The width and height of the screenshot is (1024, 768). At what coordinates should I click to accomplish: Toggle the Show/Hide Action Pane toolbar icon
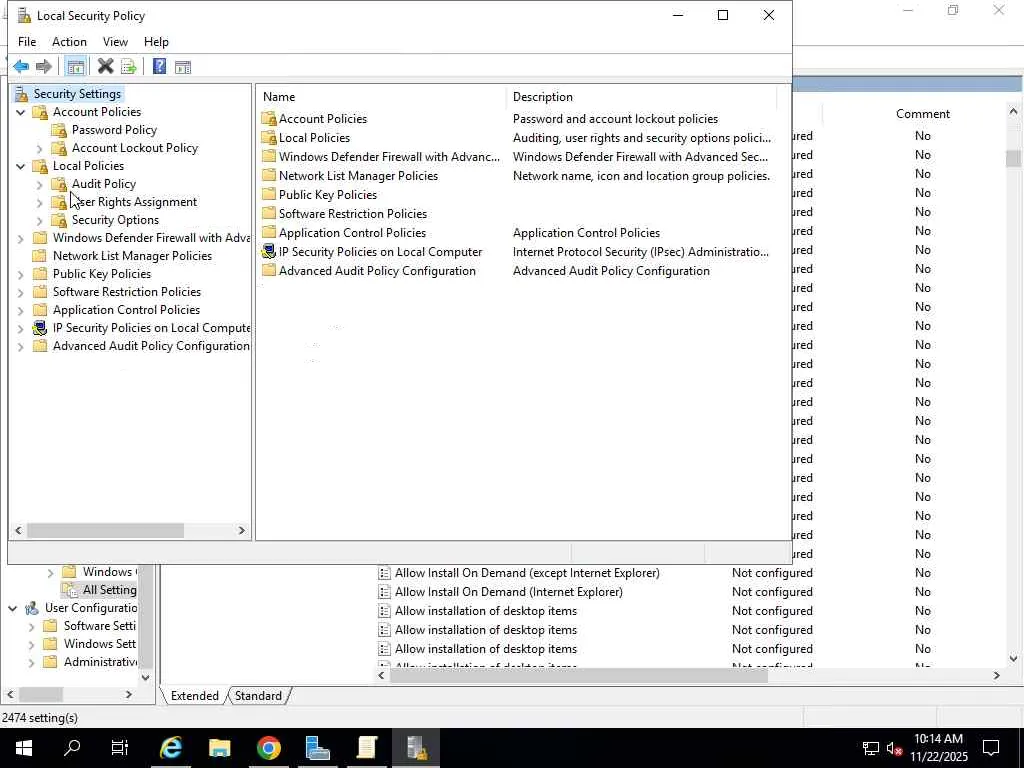183,67
